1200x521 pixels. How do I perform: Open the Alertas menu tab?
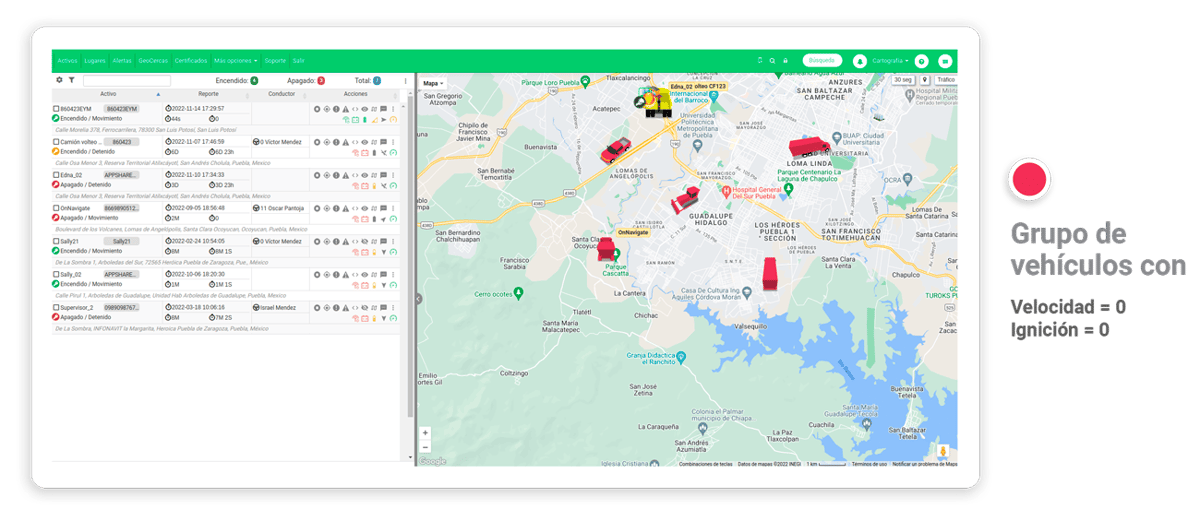[122, 61]
